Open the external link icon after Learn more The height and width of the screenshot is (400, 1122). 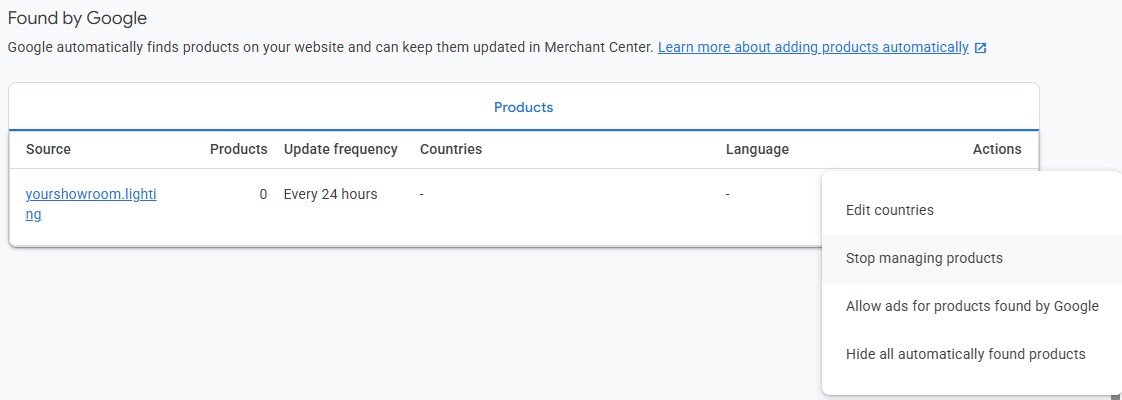coord(980,48)
